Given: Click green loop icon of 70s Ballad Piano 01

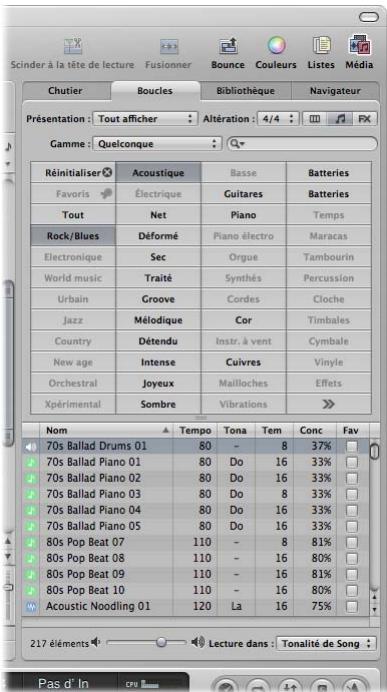Looking at the screenshot, I should click(31, 463).
